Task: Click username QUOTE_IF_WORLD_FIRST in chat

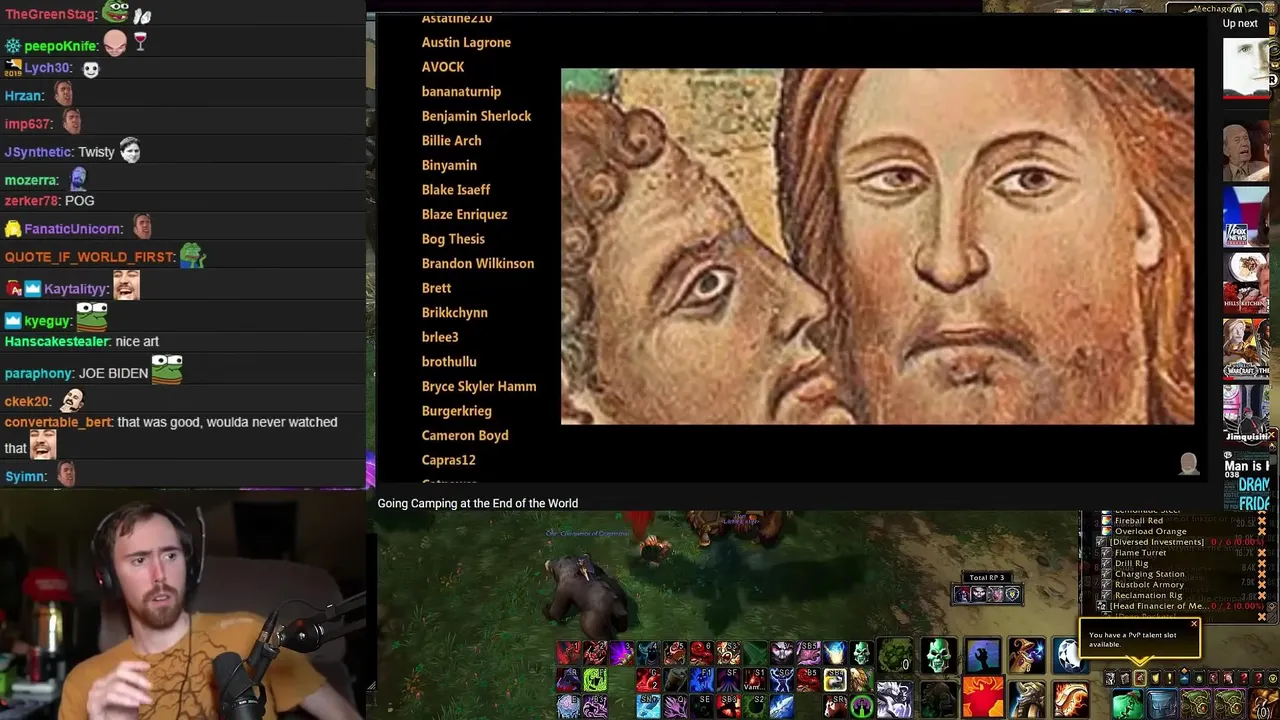Action: tap(89, 257)
